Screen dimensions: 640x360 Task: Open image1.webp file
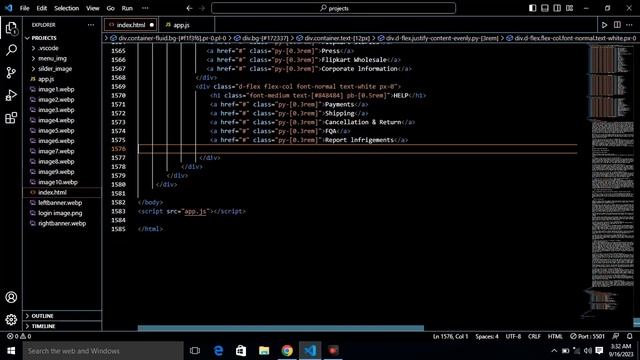(x=56, y=89)
